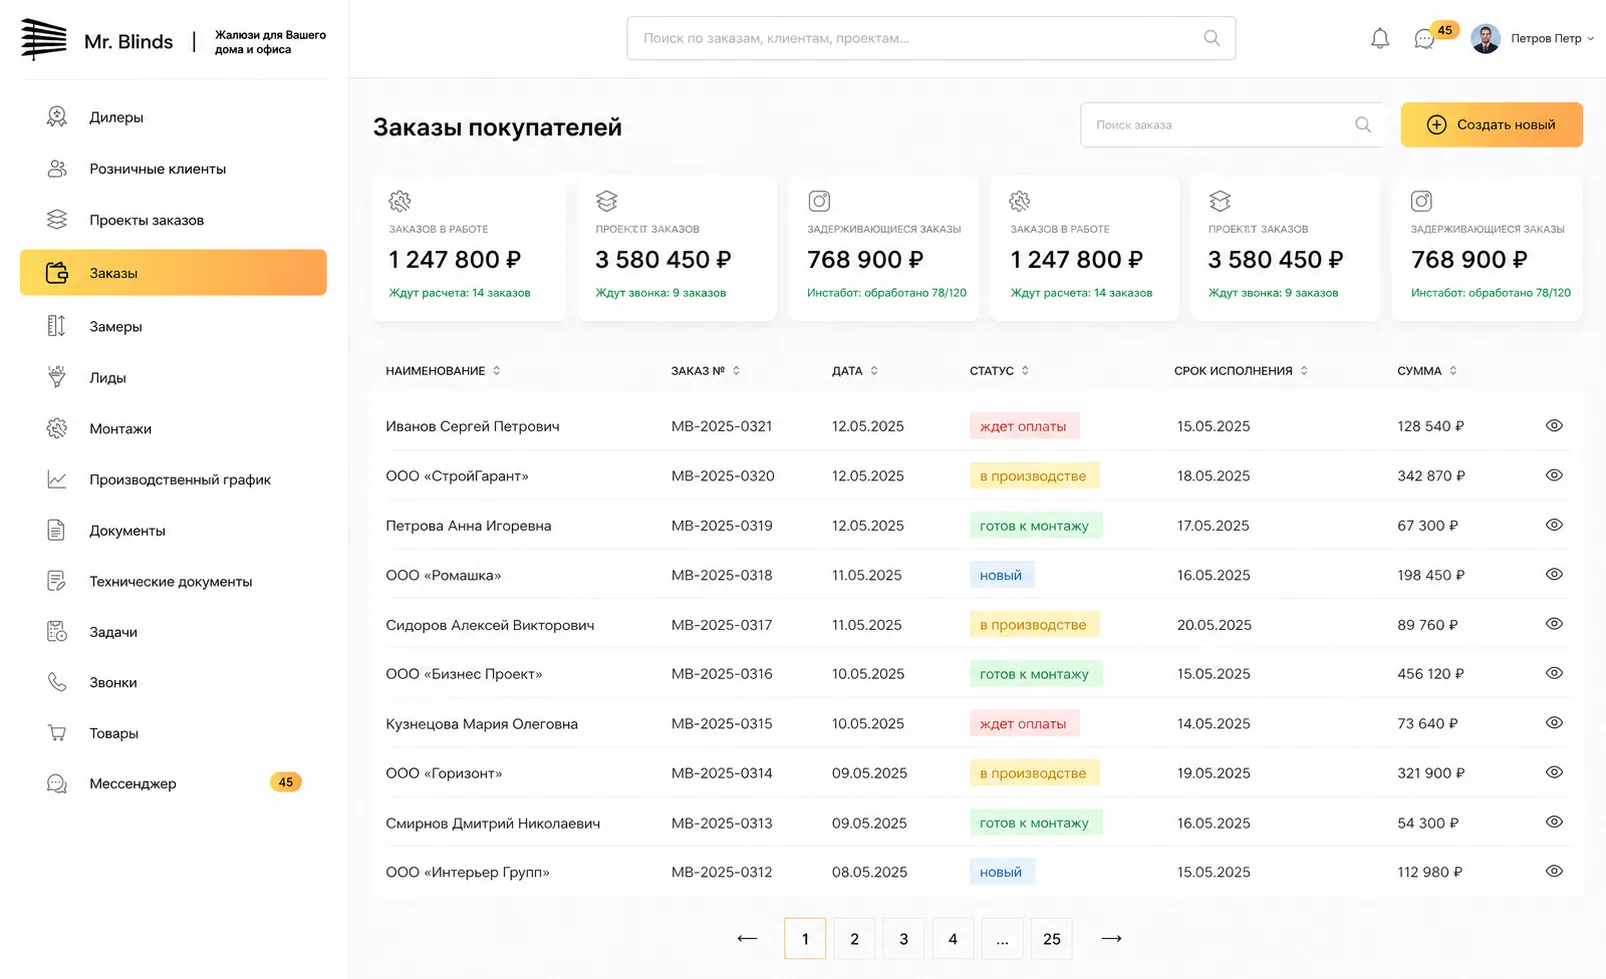
Task: Focus the global search field for orders, clients, projects
Action: (931, 38)
